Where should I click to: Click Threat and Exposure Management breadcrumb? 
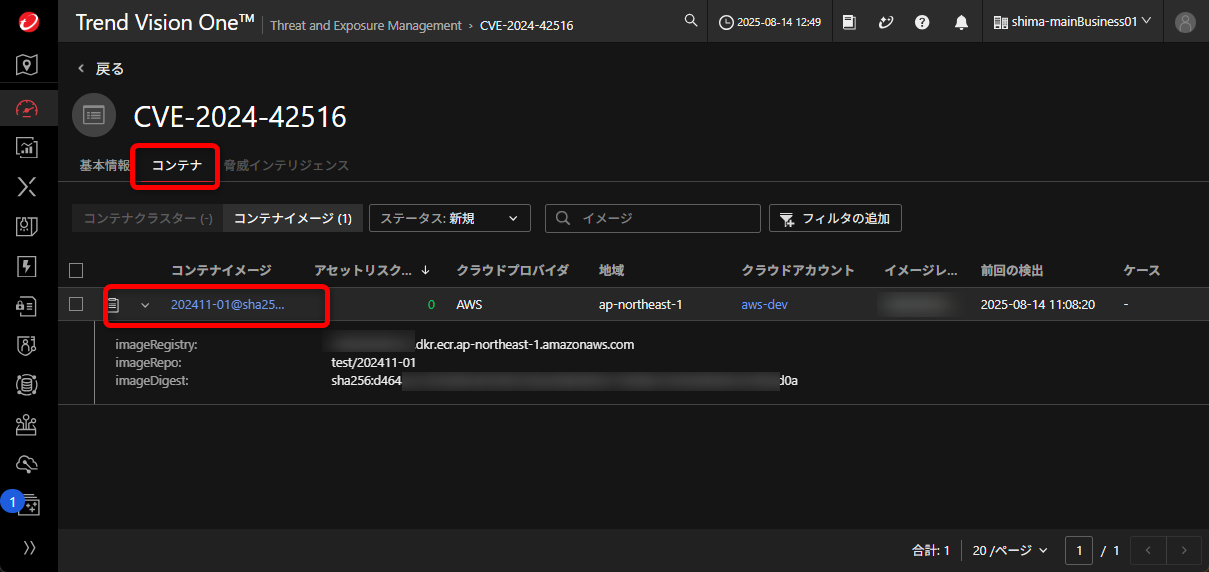click(x=367, y=25)
